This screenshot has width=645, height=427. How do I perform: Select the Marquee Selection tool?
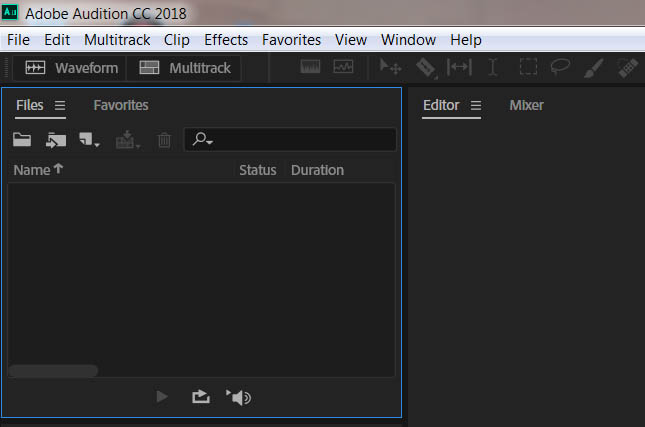528,68
